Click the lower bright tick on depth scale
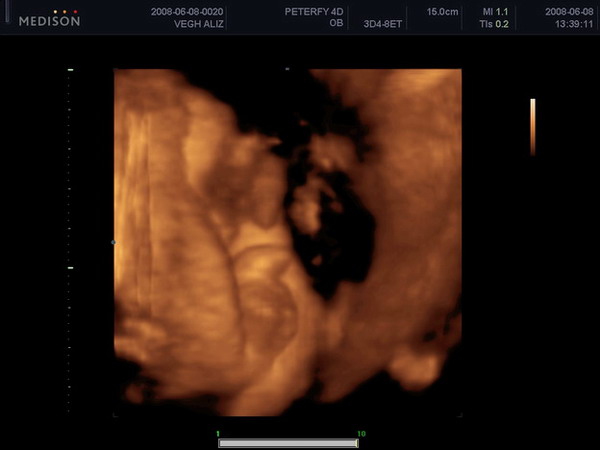 (70, 268)
